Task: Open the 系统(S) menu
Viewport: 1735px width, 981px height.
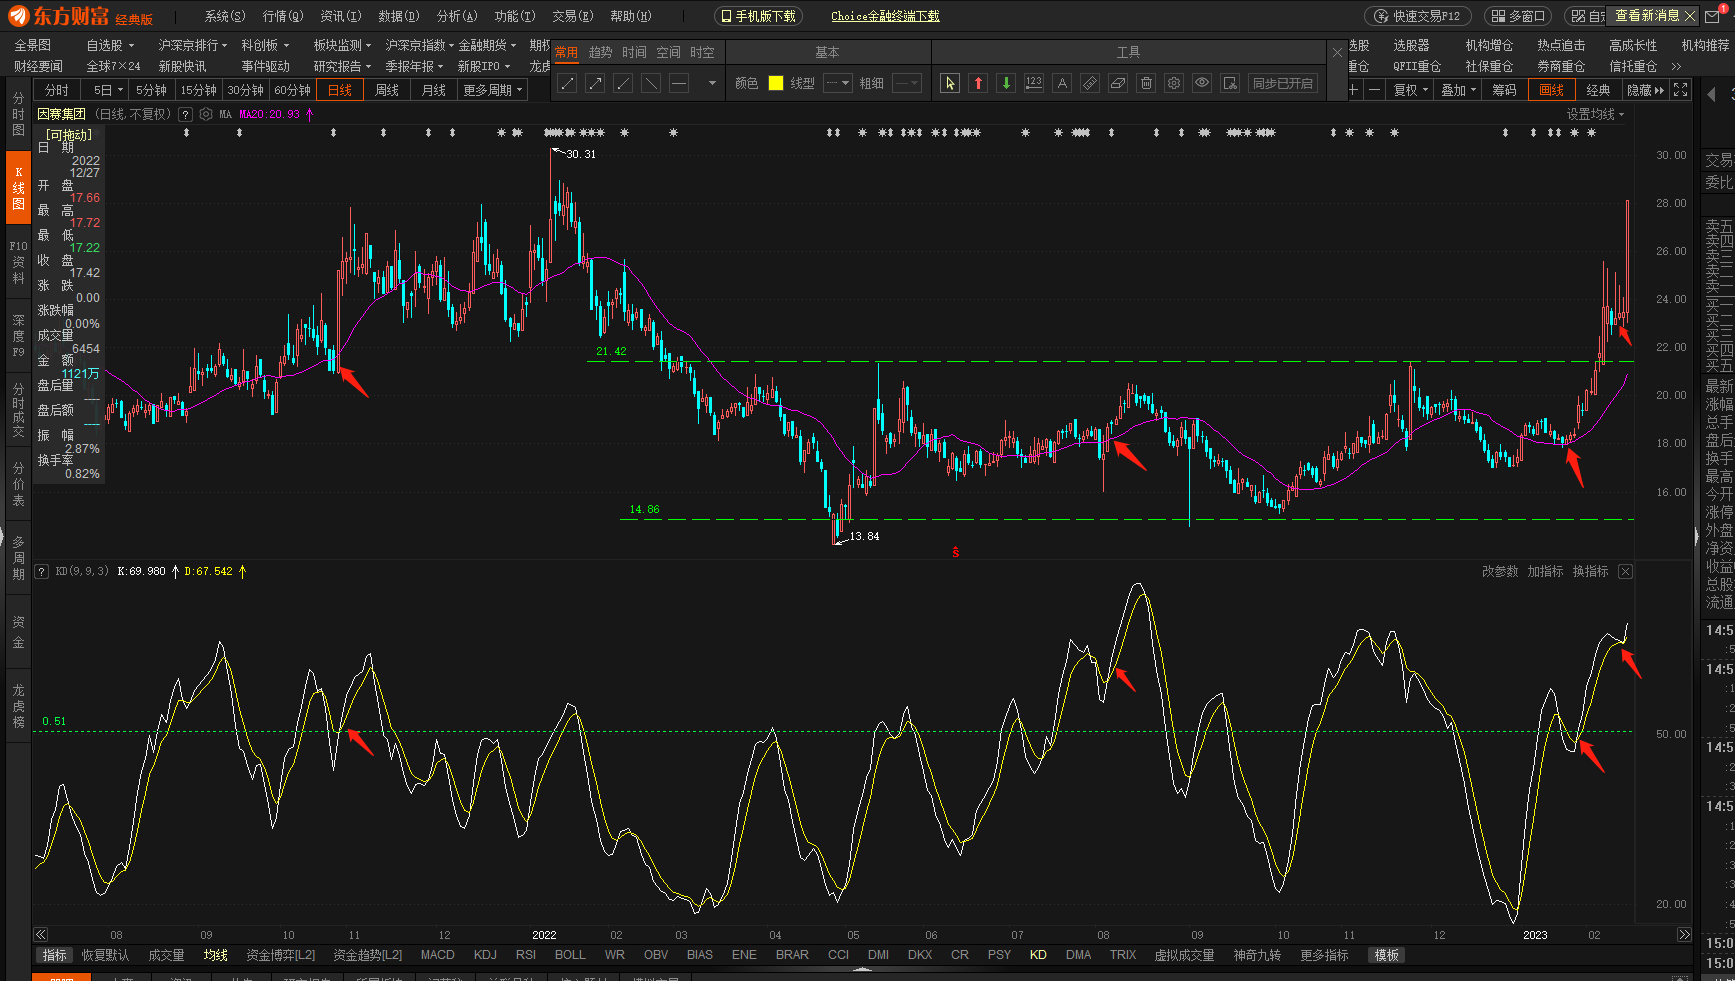Action: coord(225,16)
